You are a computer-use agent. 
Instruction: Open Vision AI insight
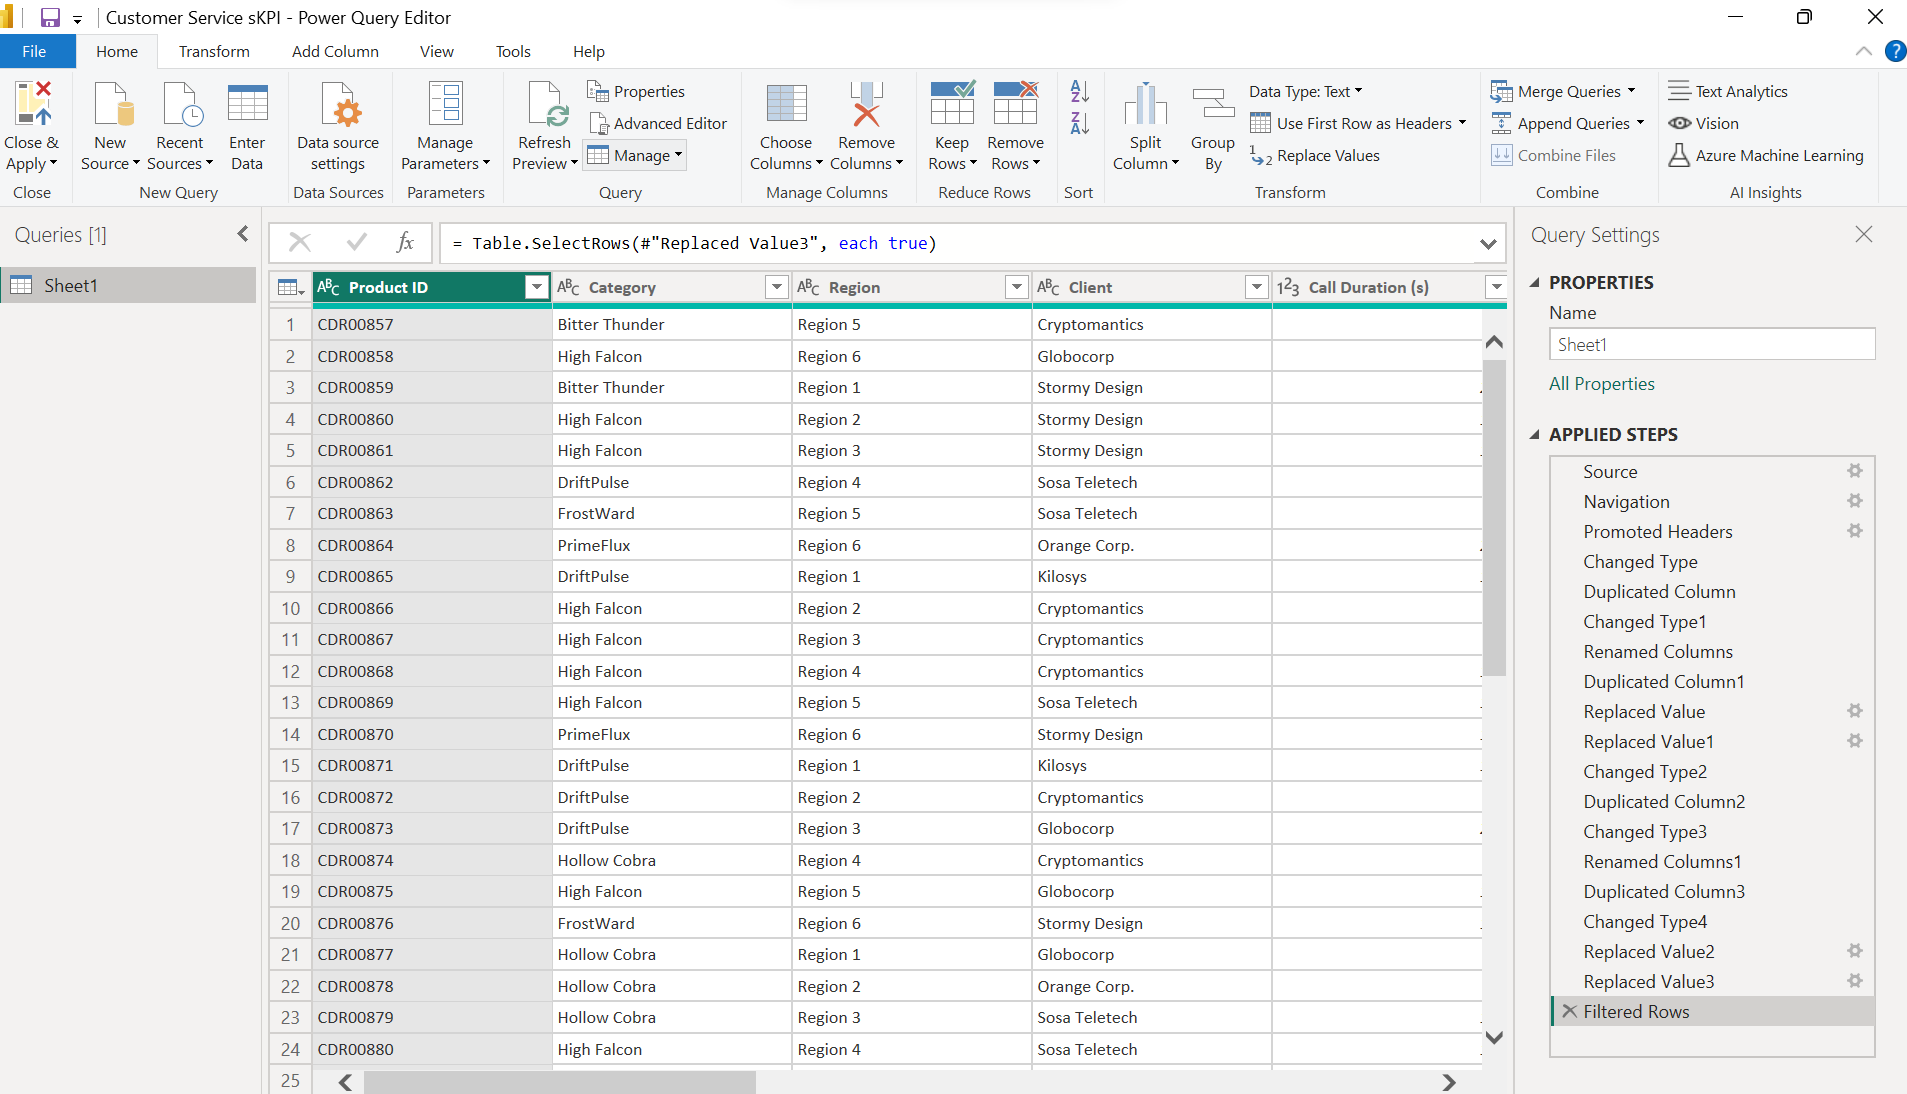(1703, 123)
